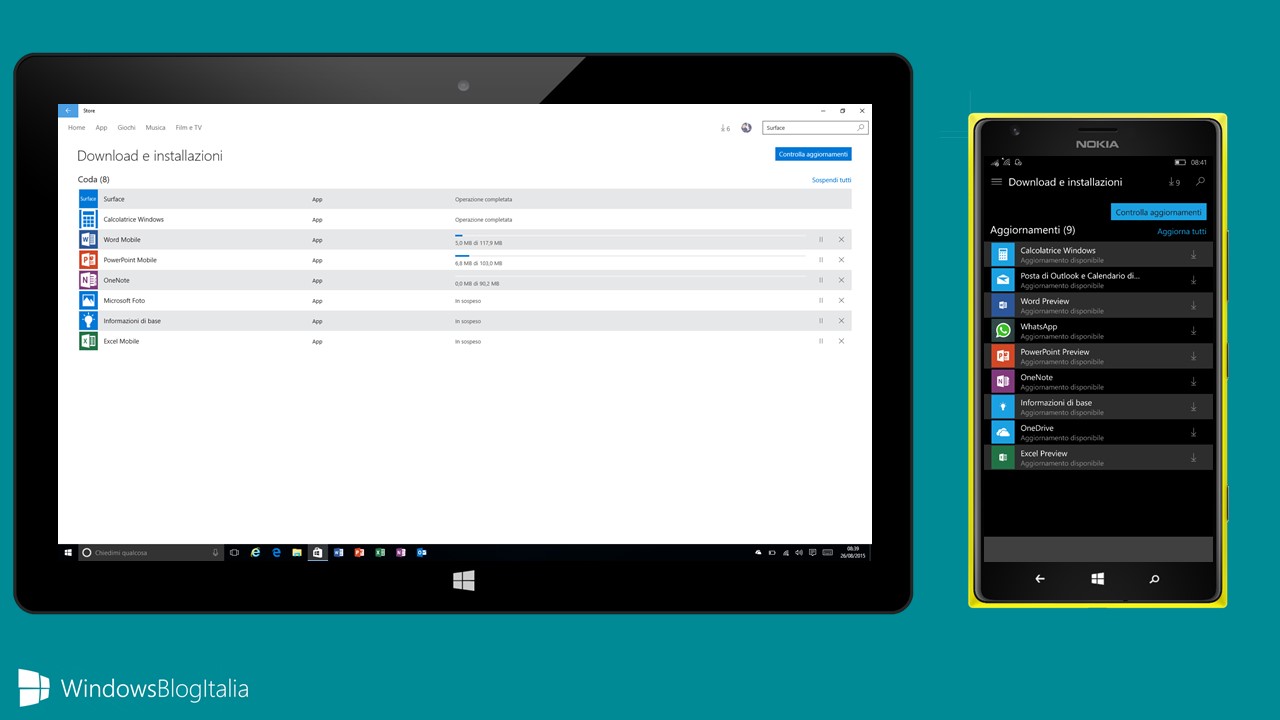The width and height of the screenshot is (1280, 720).
Task: Open the OneDrive app icon on phone
Action: (1002, 432)
